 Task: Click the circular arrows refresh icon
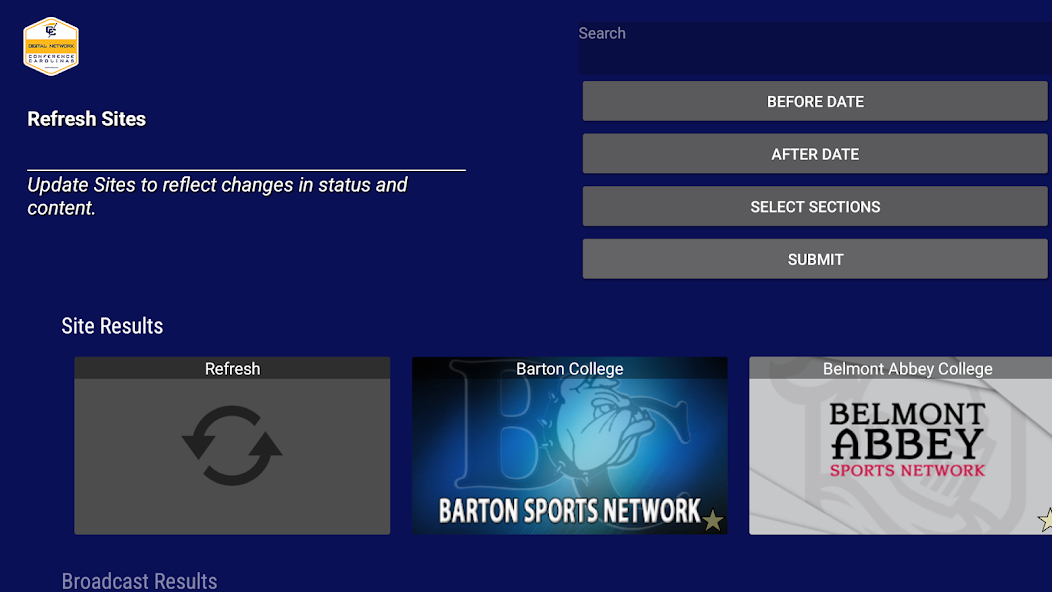pyautogui.click(x=232, y=446)
